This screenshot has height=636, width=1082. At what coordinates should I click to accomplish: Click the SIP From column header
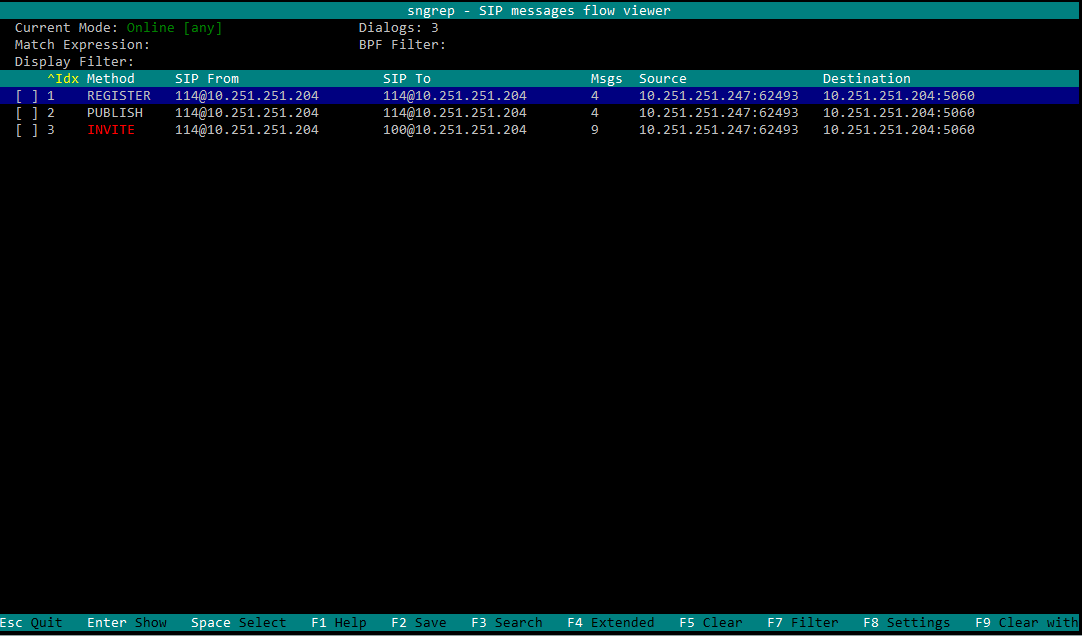(x=207, y=79)
